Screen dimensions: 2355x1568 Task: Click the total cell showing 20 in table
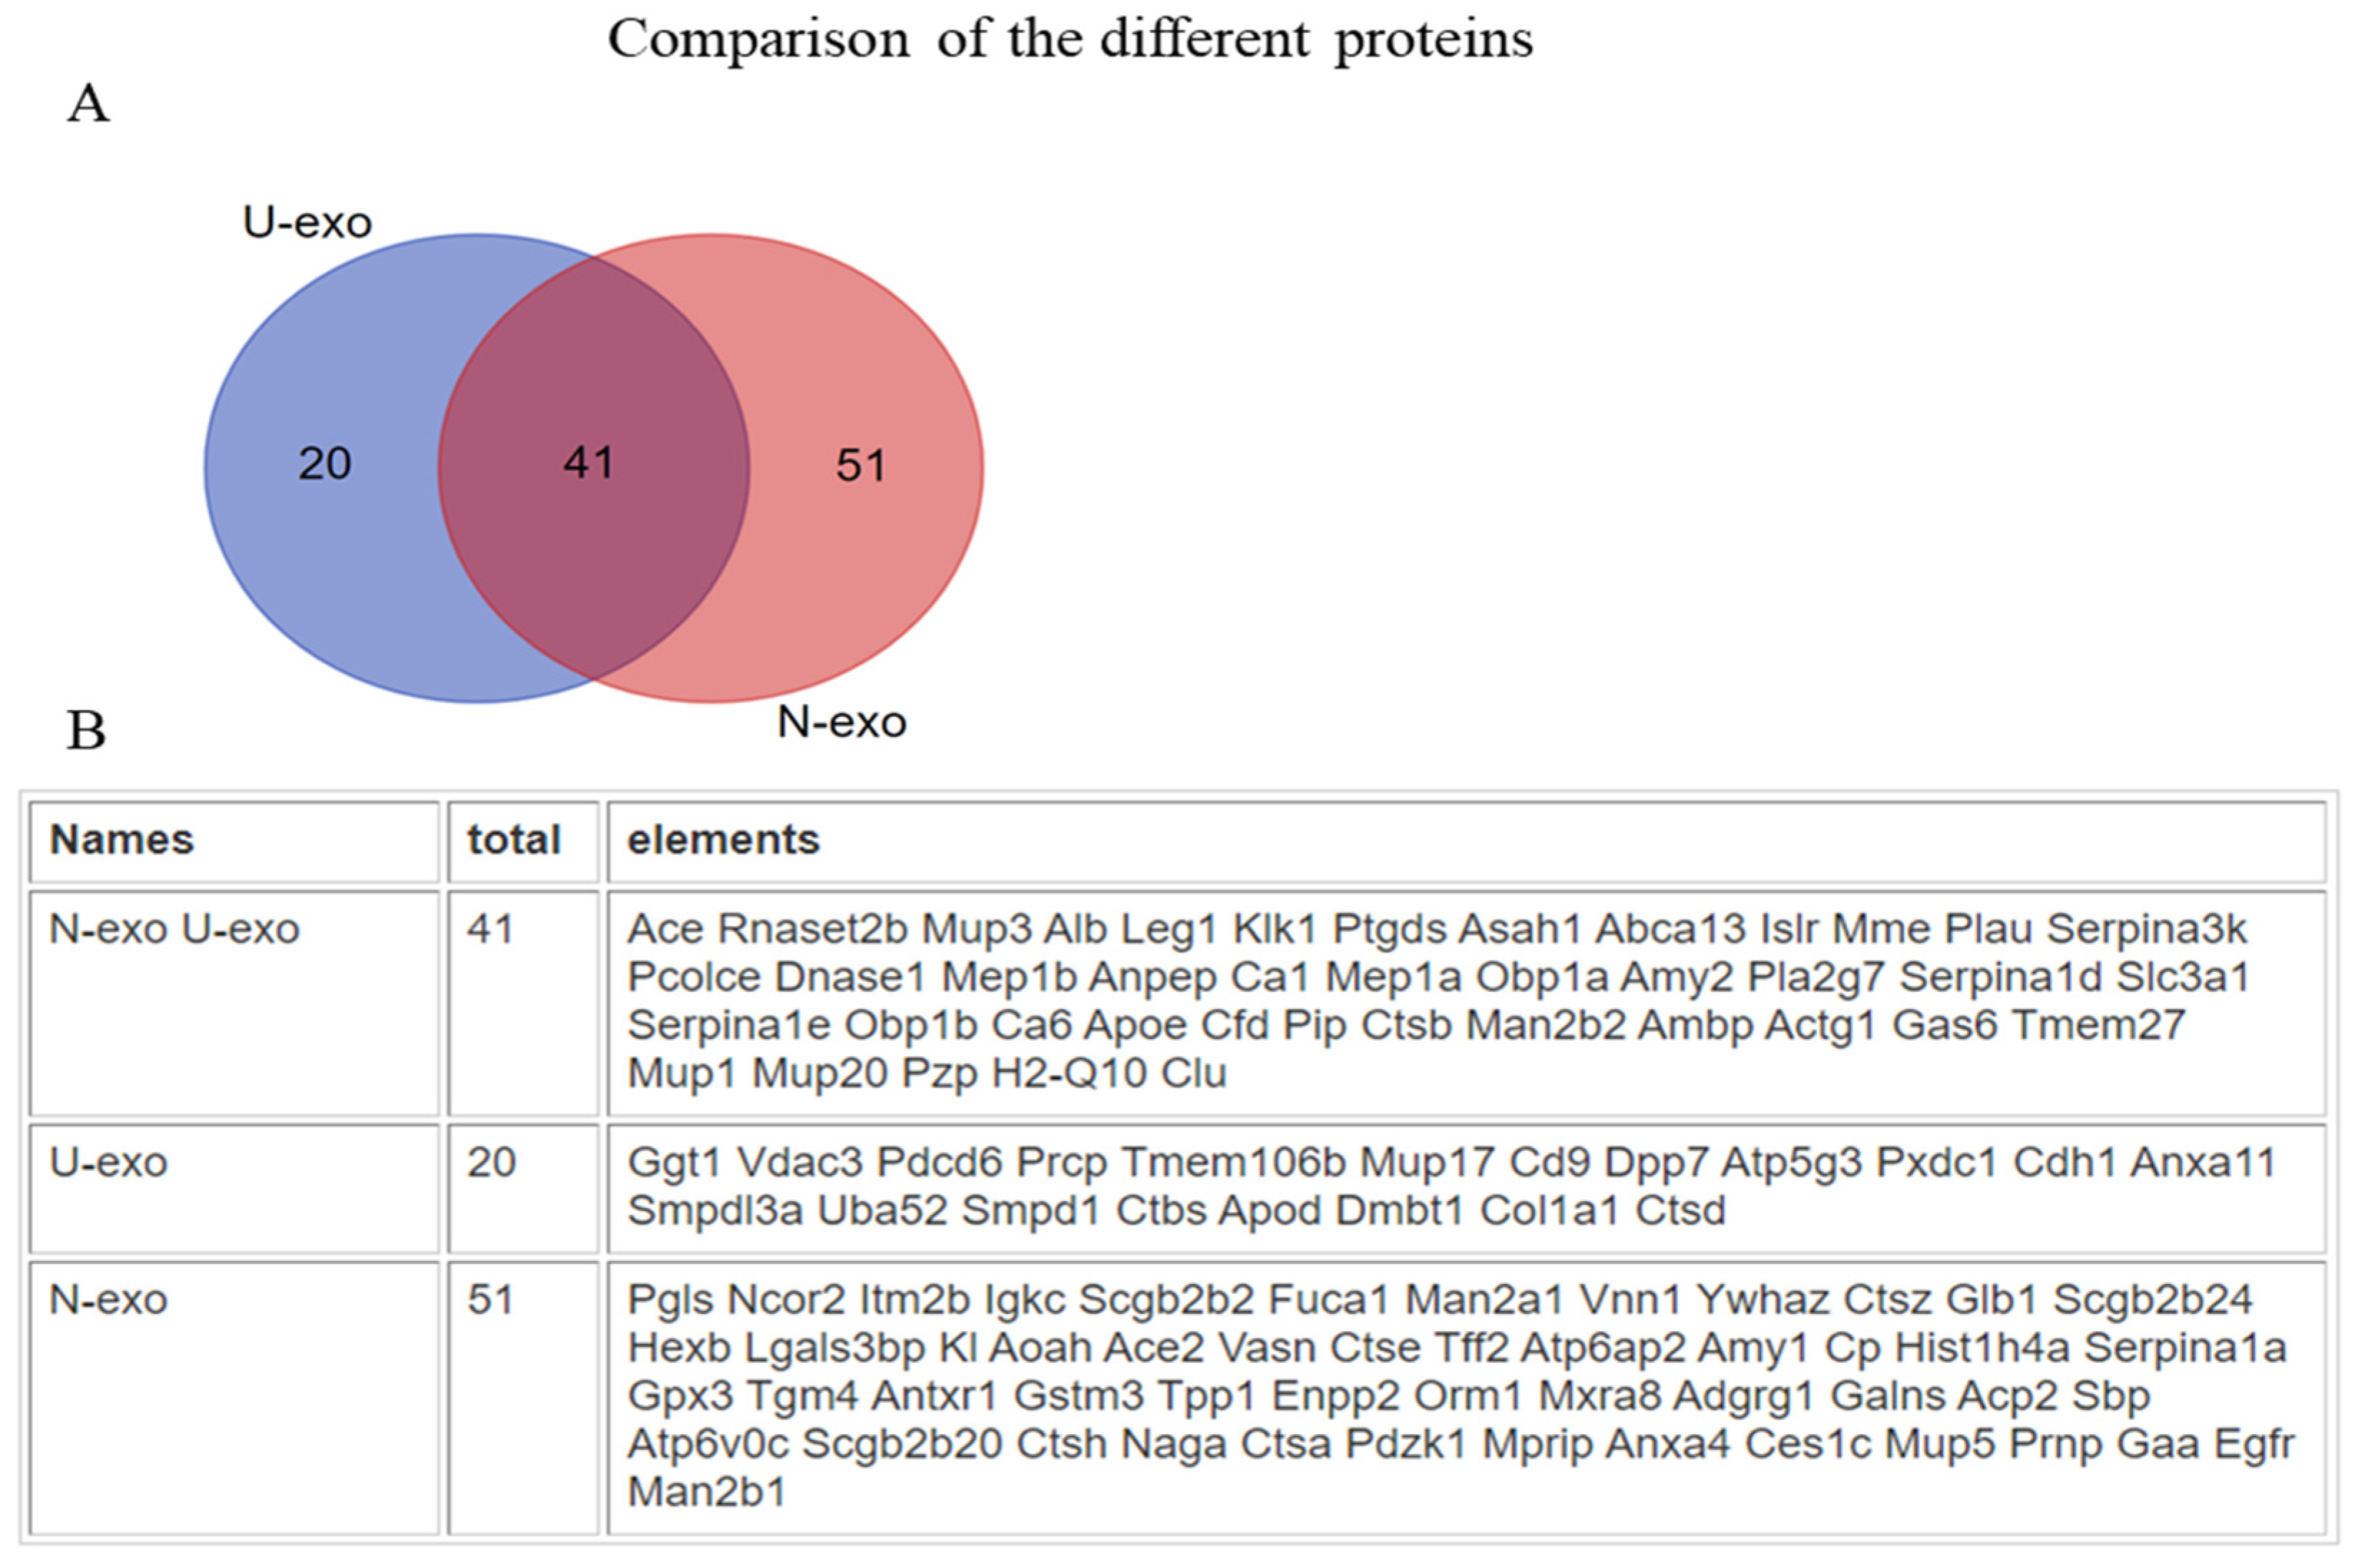(491, 1162)
